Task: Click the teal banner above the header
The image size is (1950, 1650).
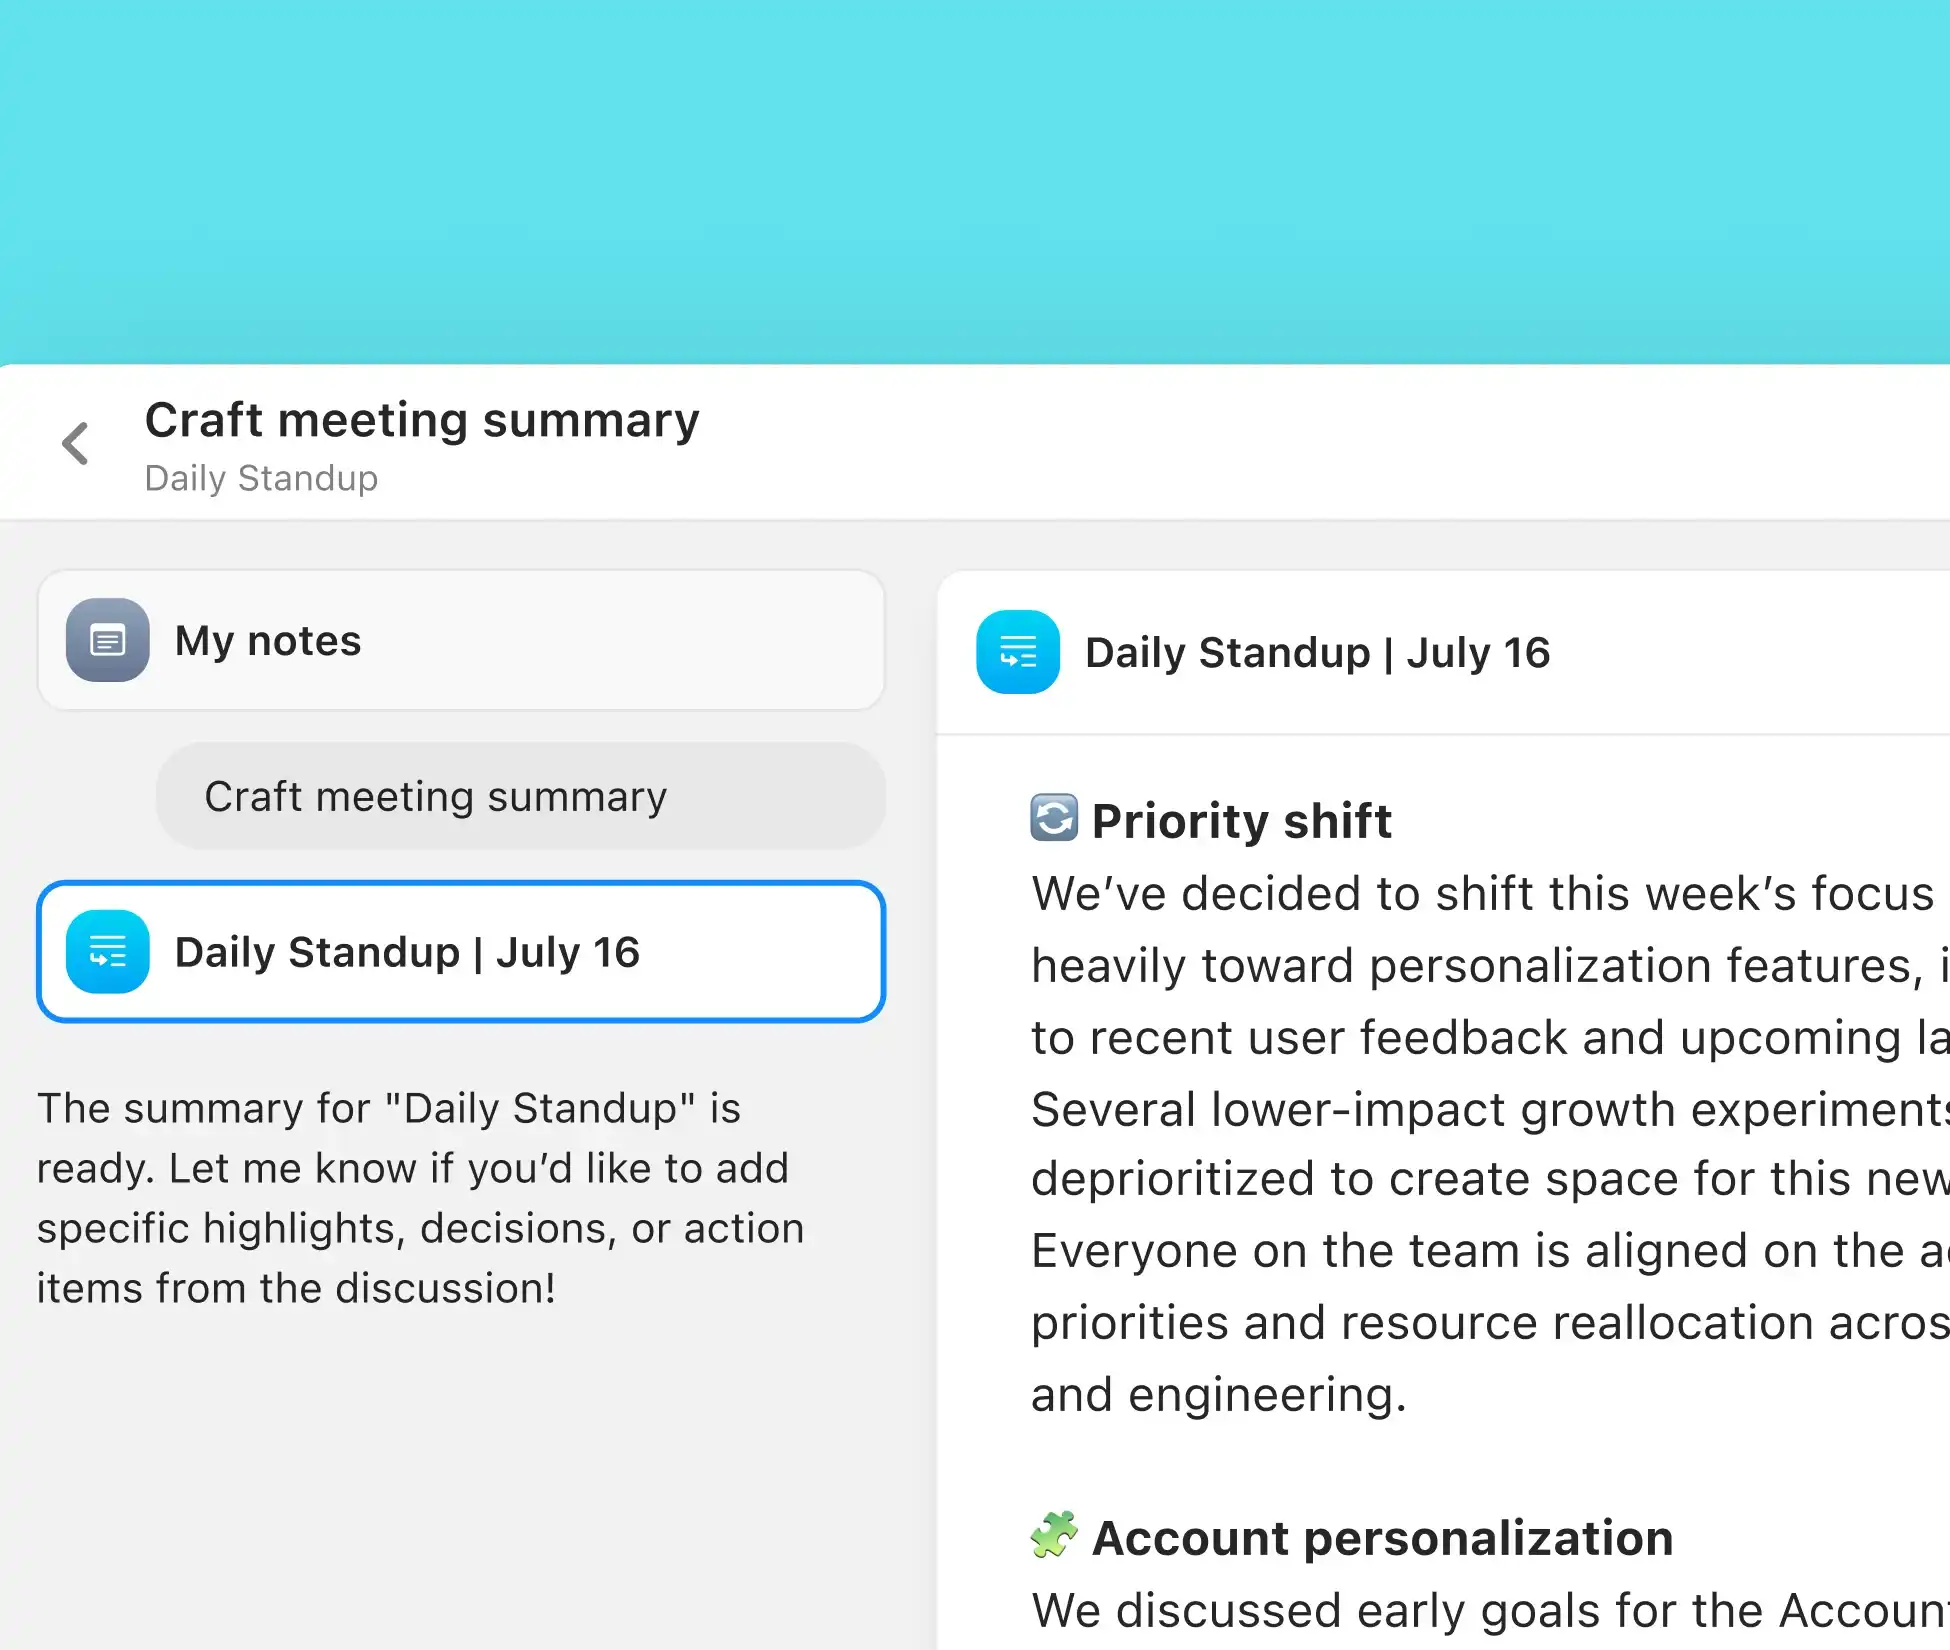Action: (x=975, y=182)
